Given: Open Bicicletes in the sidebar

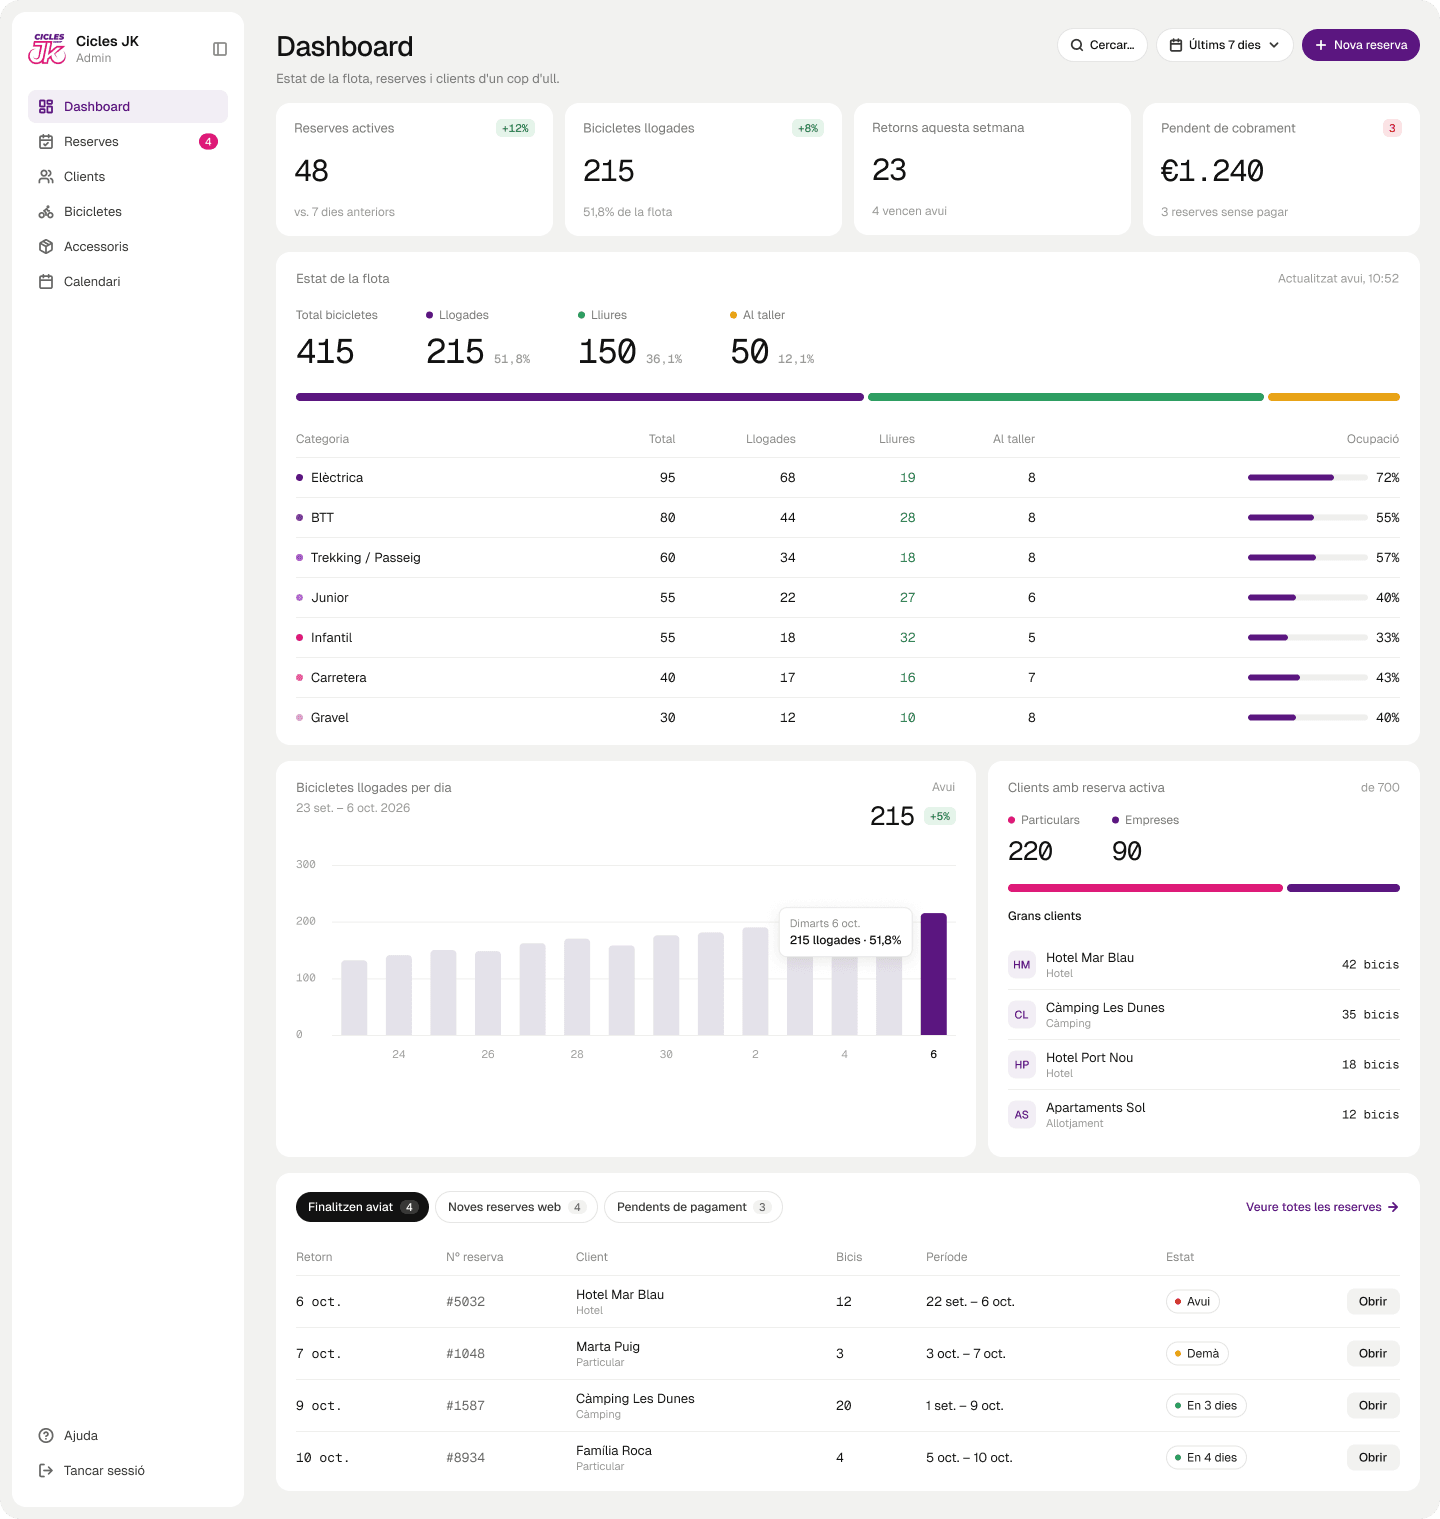Looking at the screenshot, I should [x=128, y=212].
